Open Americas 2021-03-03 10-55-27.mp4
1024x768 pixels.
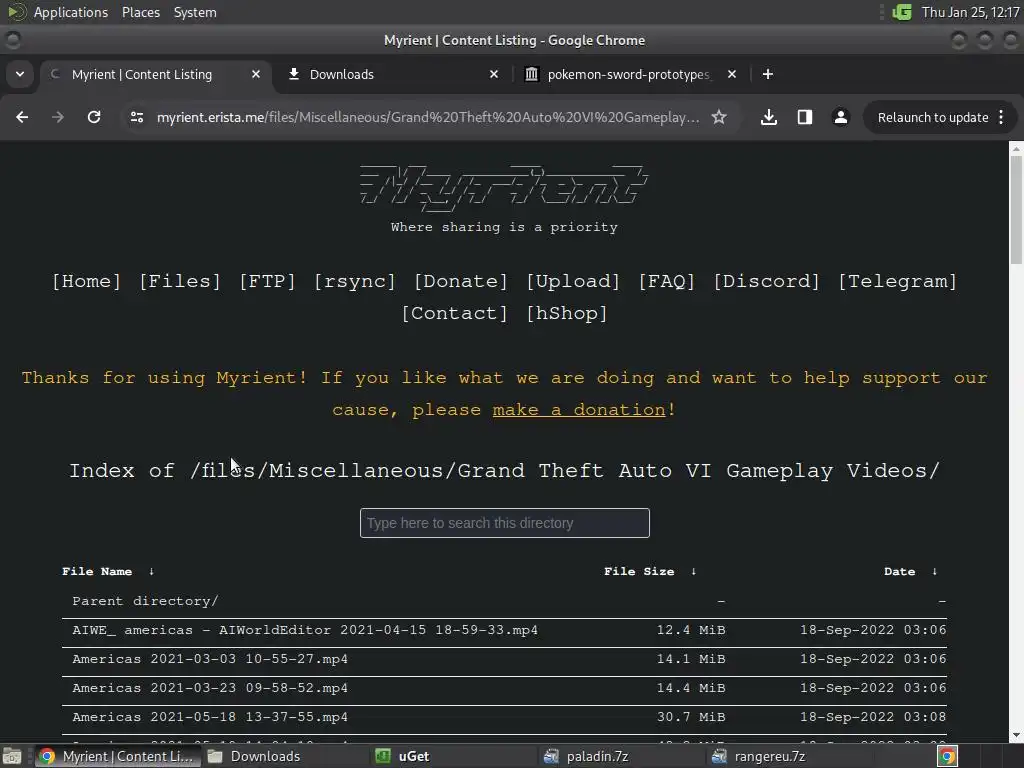[210, 659]
